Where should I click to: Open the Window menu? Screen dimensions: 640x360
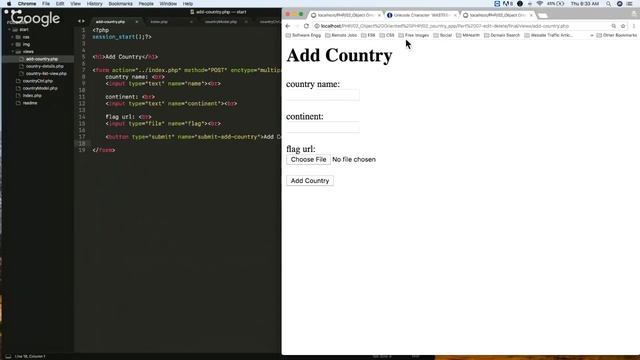[x=168, y=4]
